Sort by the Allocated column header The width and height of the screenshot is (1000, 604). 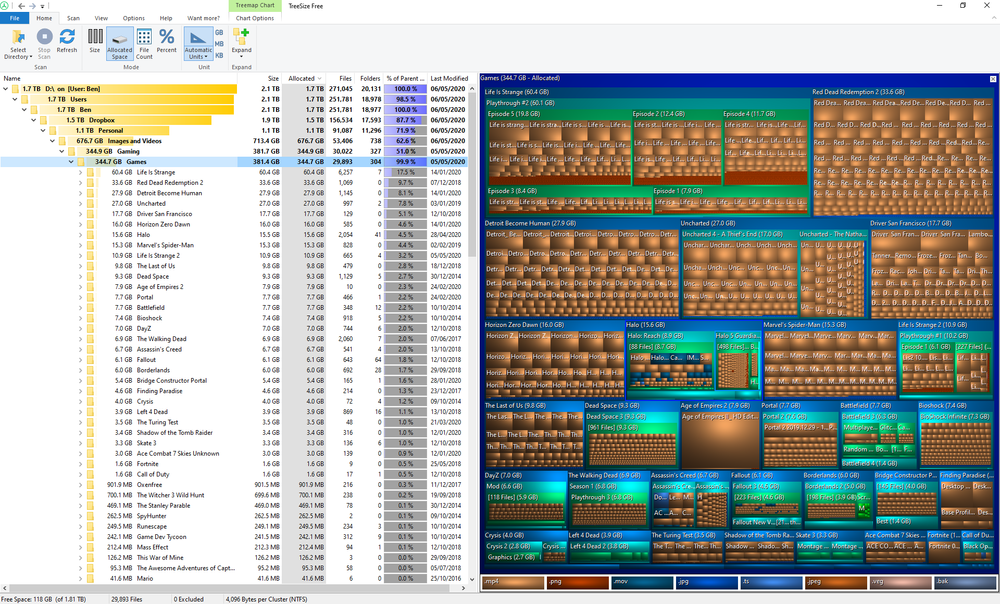click(304, 78)
